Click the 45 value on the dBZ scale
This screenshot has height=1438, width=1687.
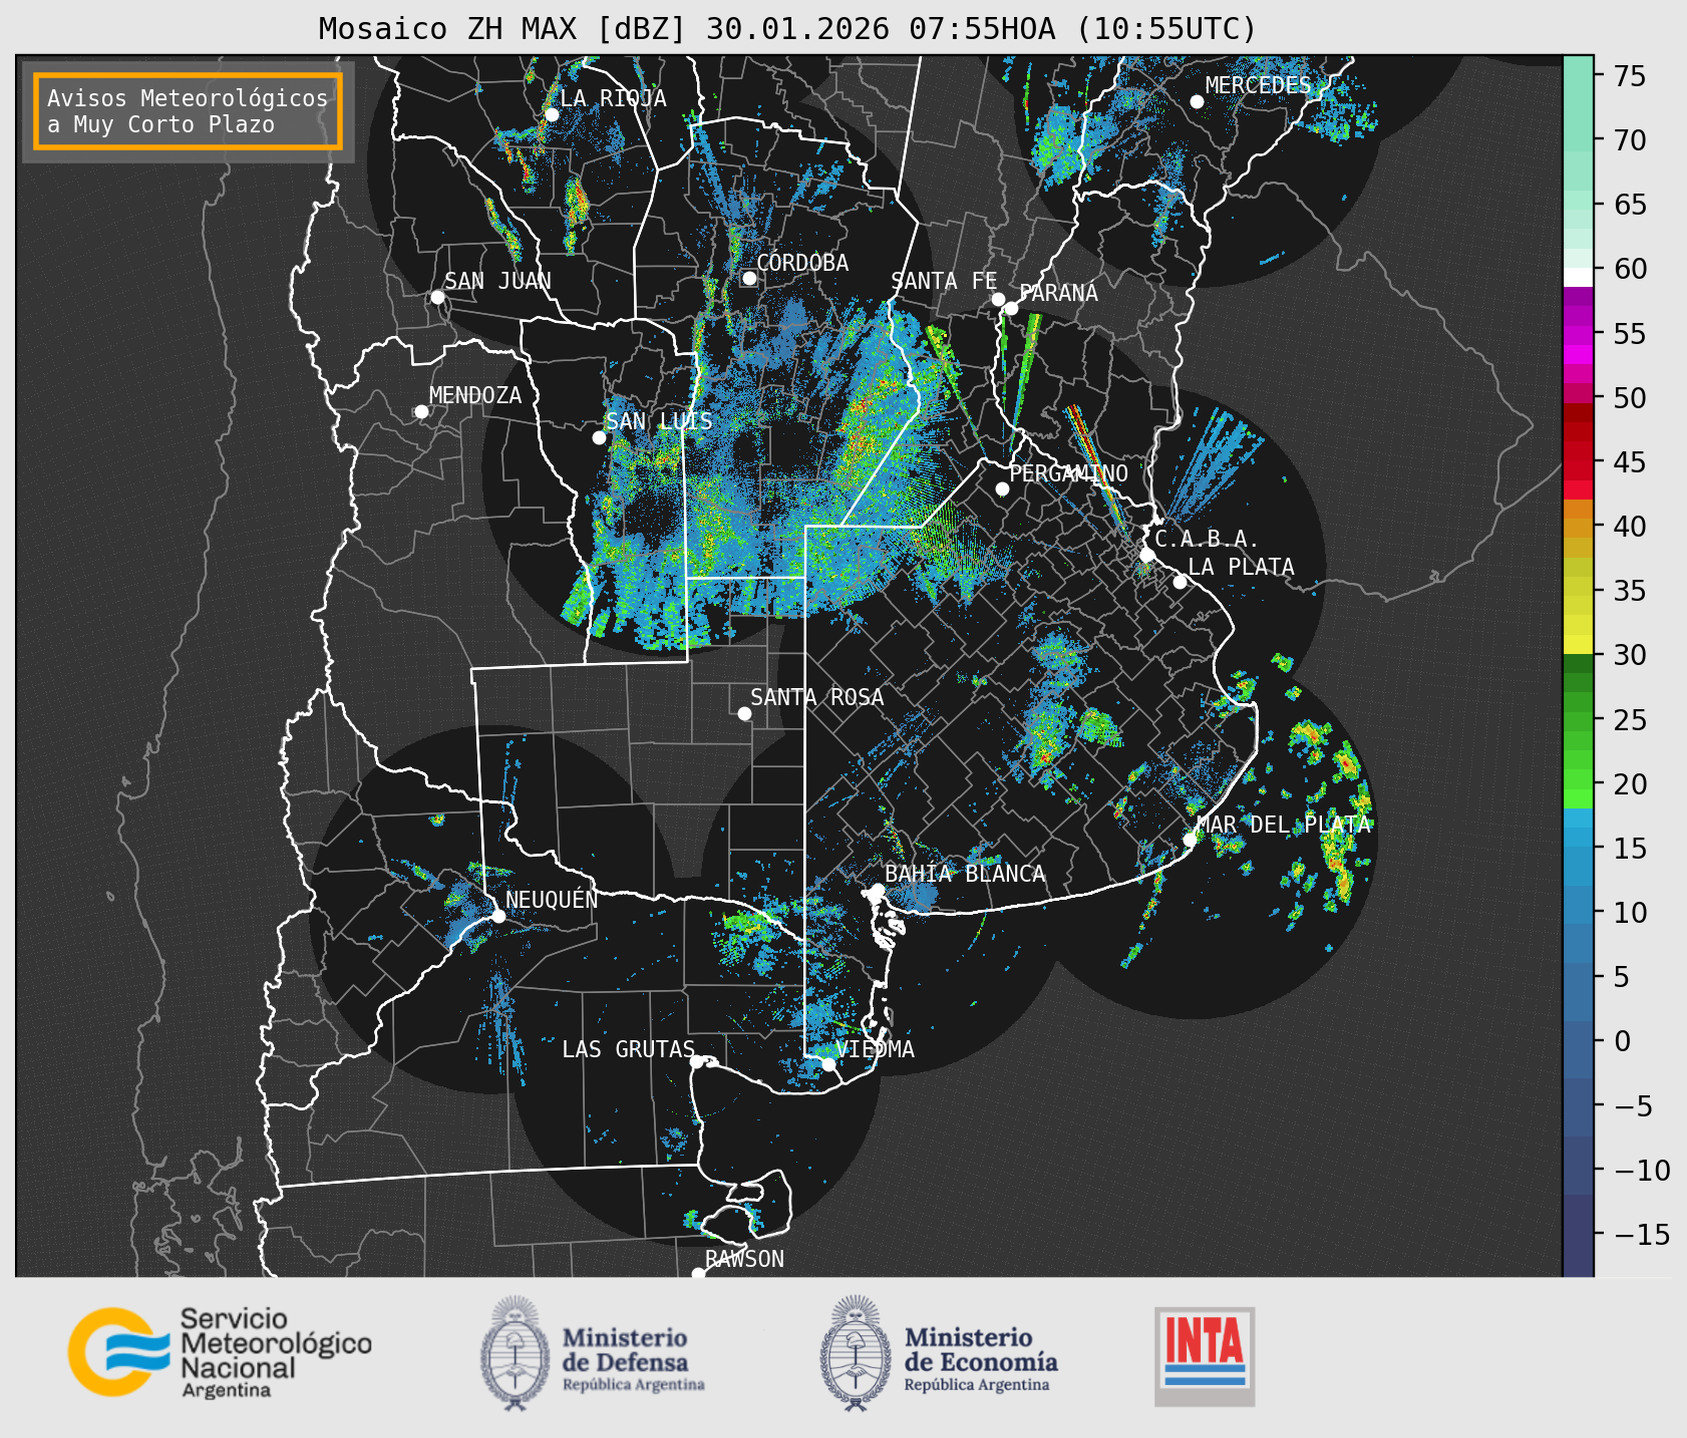pyautogui.click(x=1628, y=462)
